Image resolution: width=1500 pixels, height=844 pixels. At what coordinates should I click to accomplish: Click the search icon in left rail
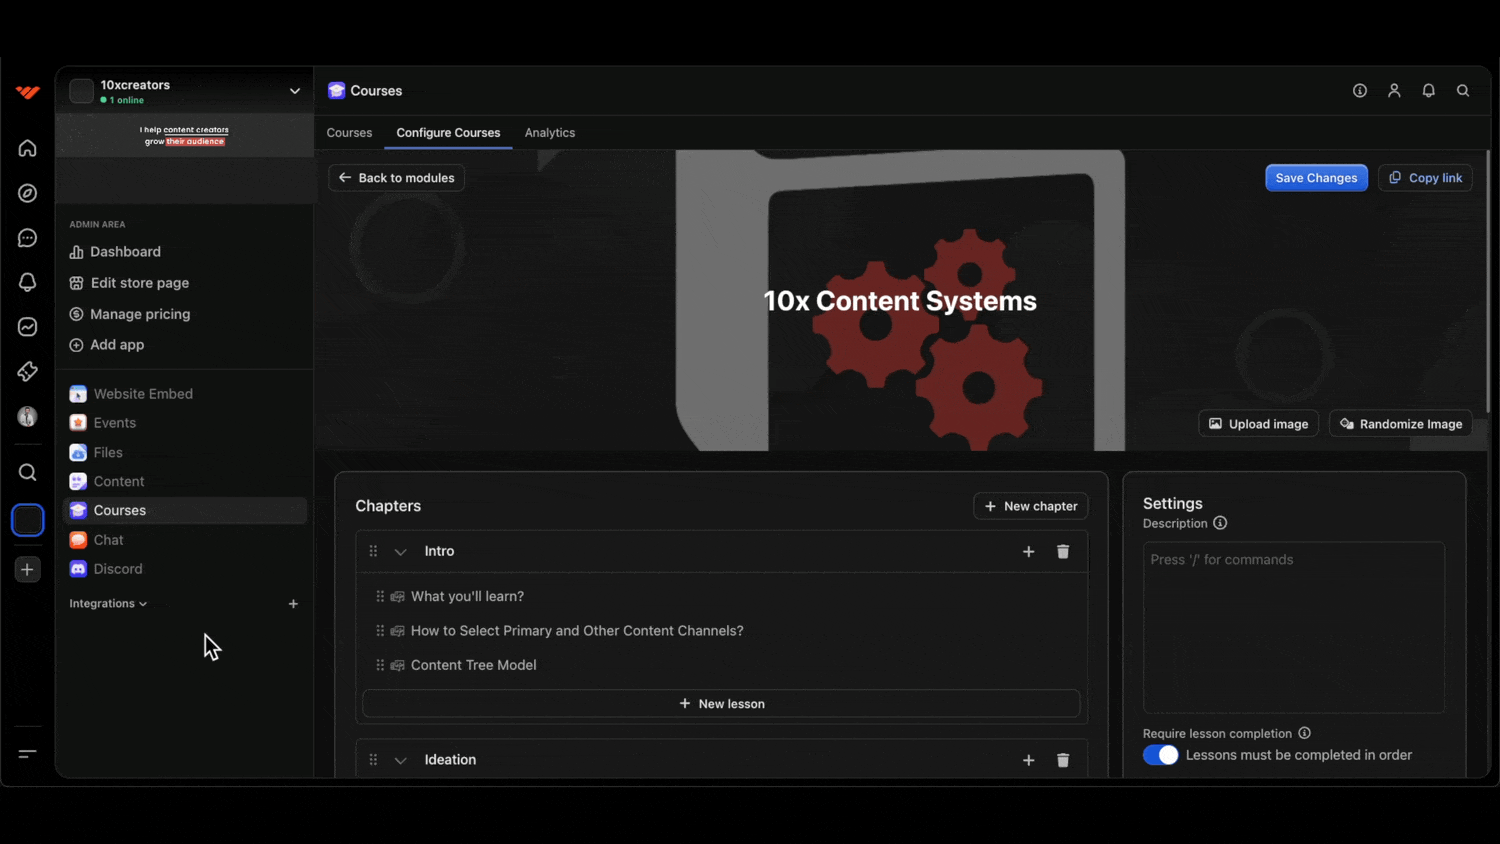[28, 472]
